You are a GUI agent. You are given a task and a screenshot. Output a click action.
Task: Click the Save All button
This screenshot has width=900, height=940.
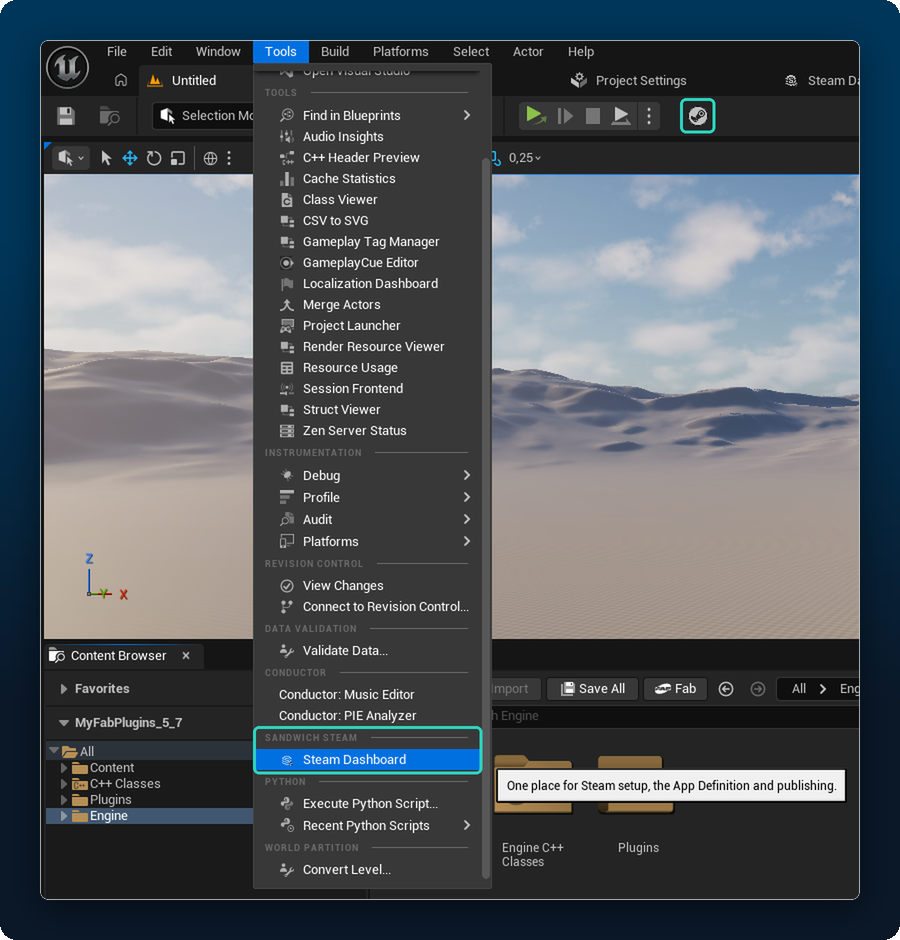(x=592, y=689)
